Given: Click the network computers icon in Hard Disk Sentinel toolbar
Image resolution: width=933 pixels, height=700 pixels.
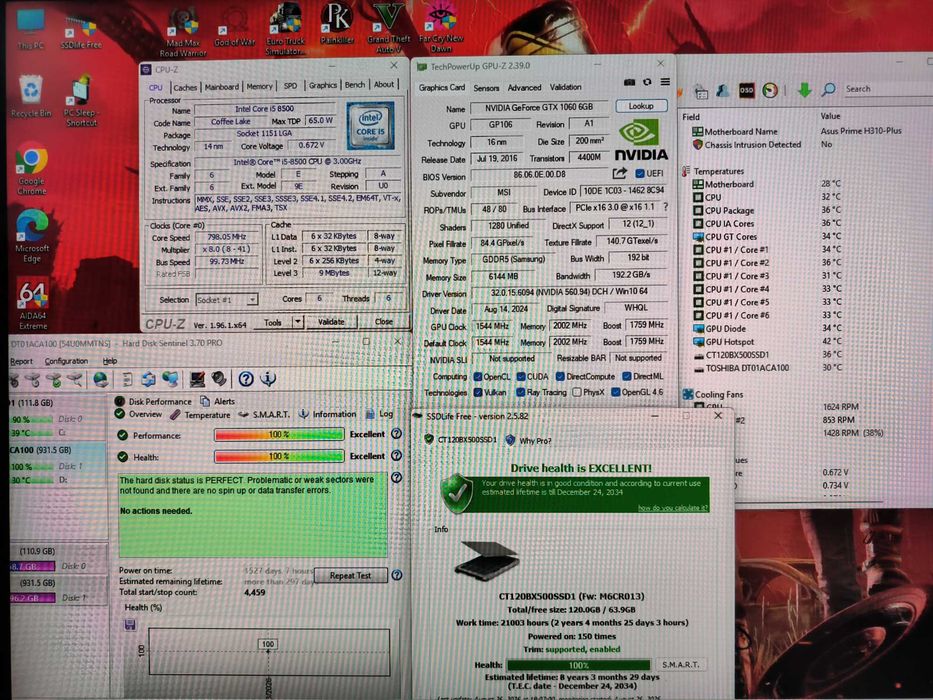Looking at the screenshot, I should point(170,379).
